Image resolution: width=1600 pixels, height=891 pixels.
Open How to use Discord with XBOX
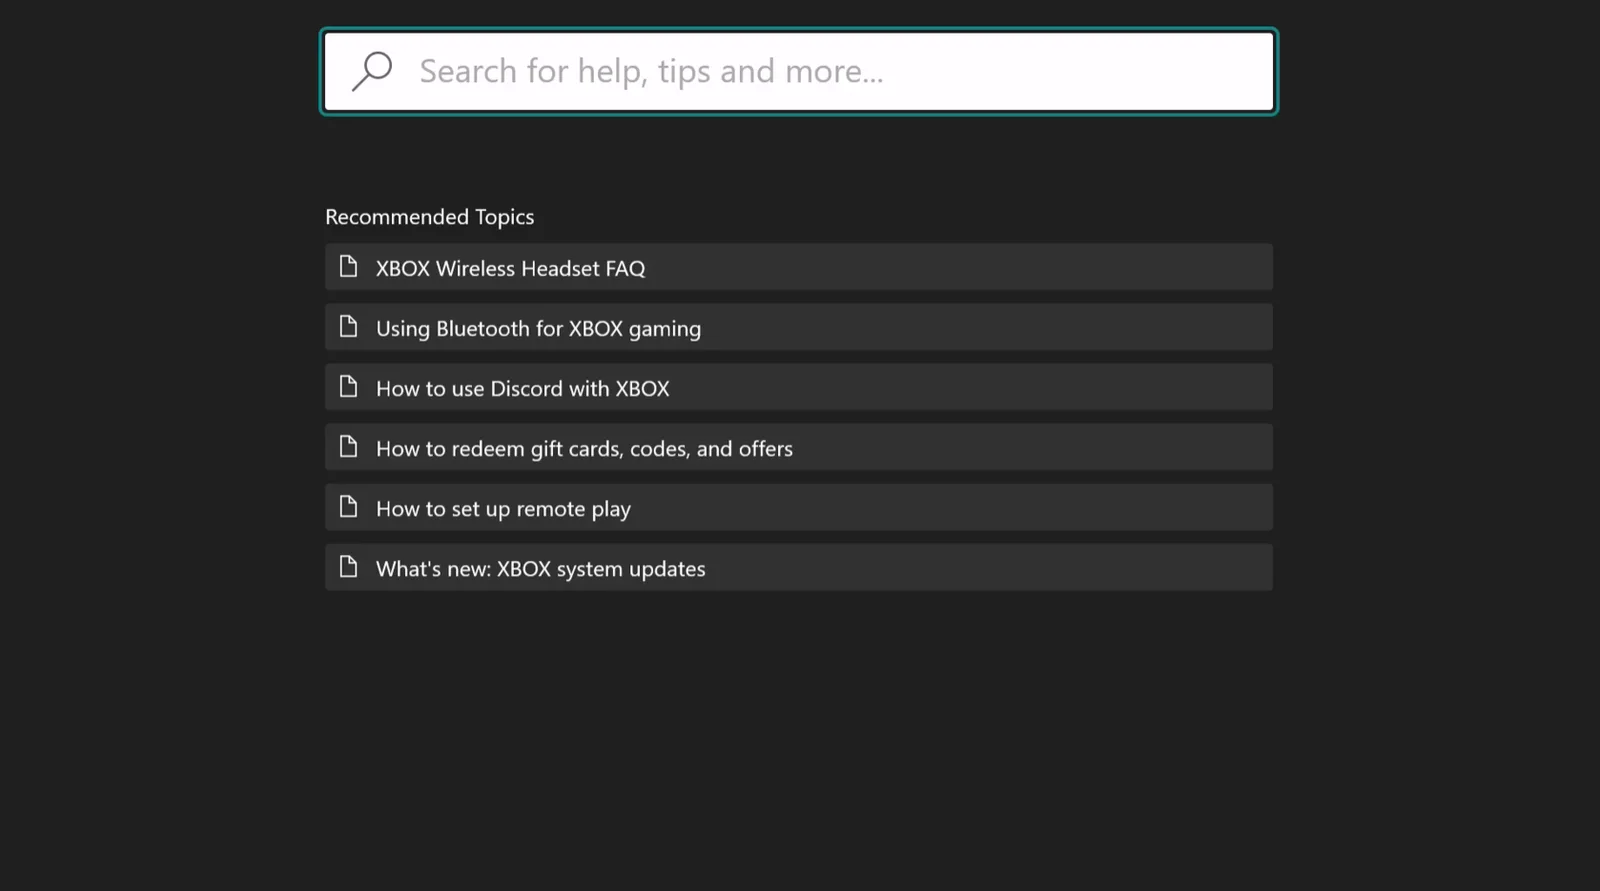point(799,387)
